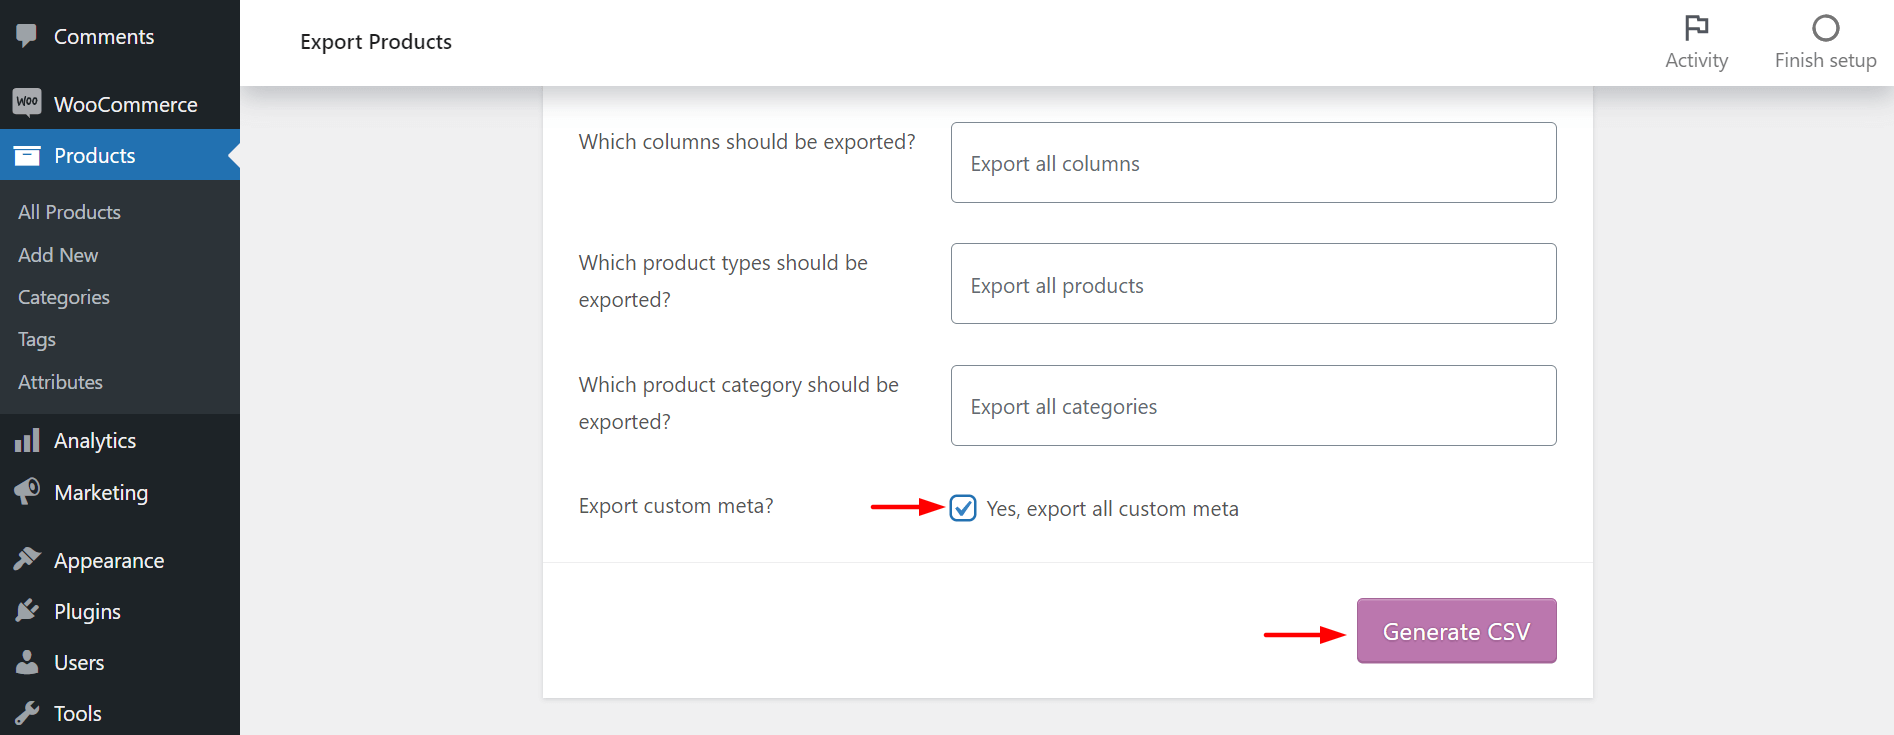1894x735 pixels.
Task: Click the Finish setup label
Action: (x=1826, y=60)
